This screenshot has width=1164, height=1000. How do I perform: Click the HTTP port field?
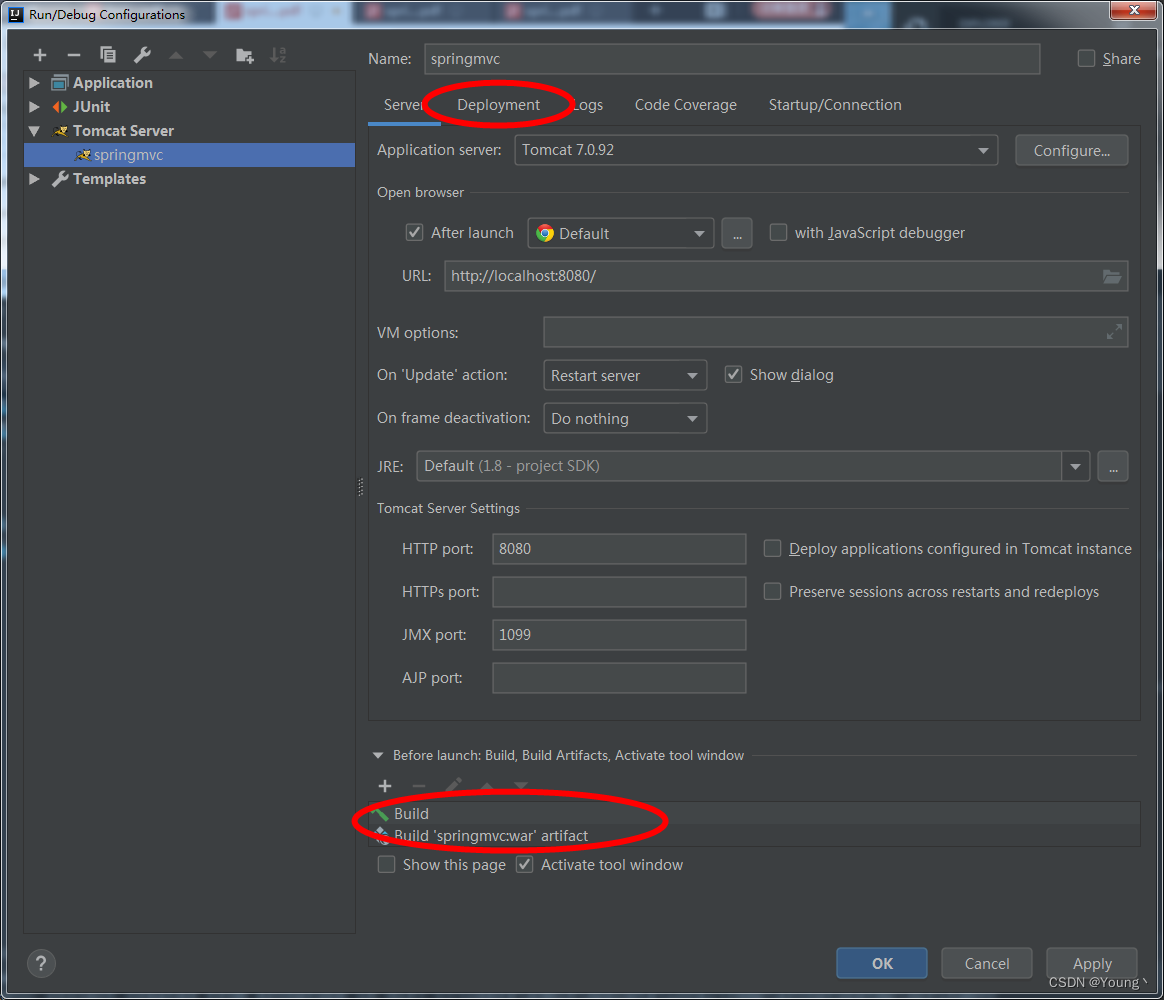click(619, 549)
